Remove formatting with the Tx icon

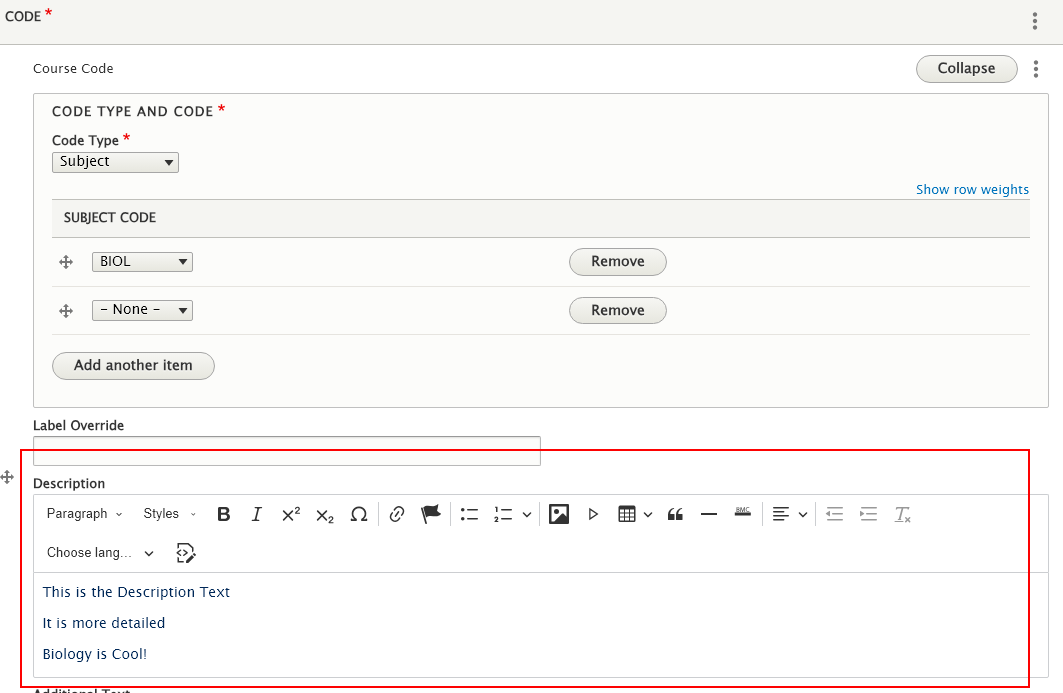(902, 513)
